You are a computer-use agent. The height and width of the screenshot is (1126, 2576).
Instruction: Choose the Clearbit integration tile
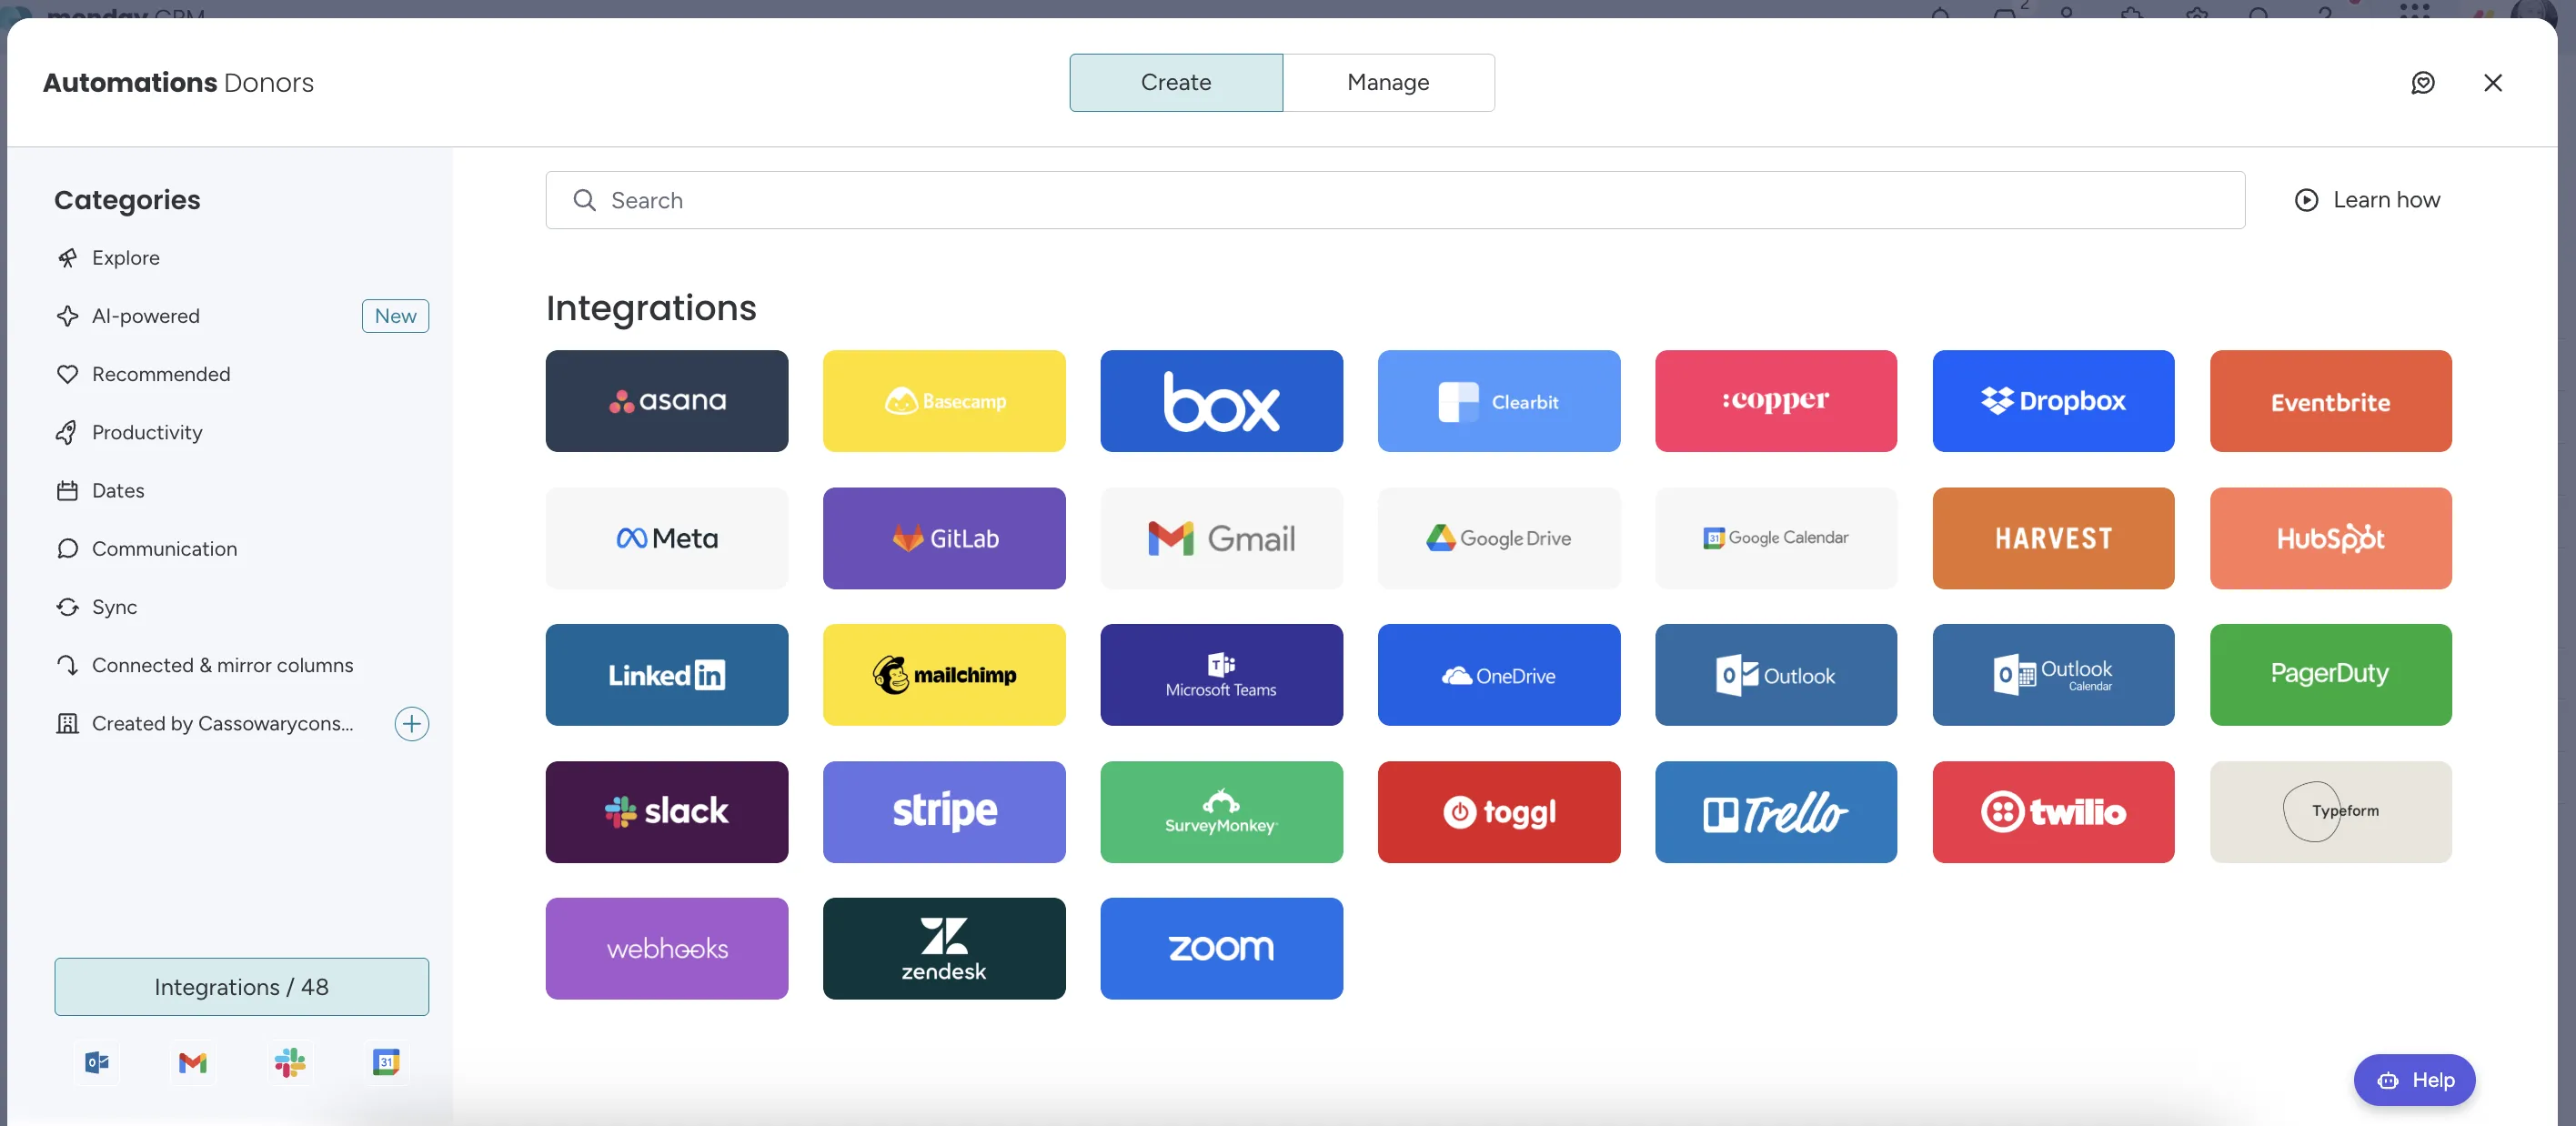[1498, 401]
